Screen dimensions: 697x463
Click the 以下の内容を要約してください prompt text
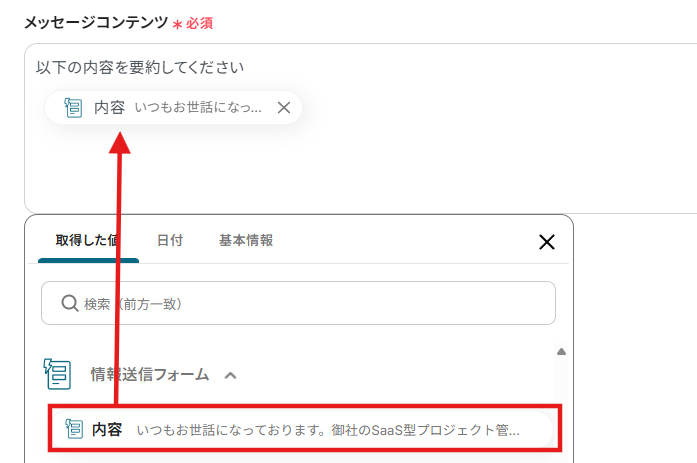140,68
